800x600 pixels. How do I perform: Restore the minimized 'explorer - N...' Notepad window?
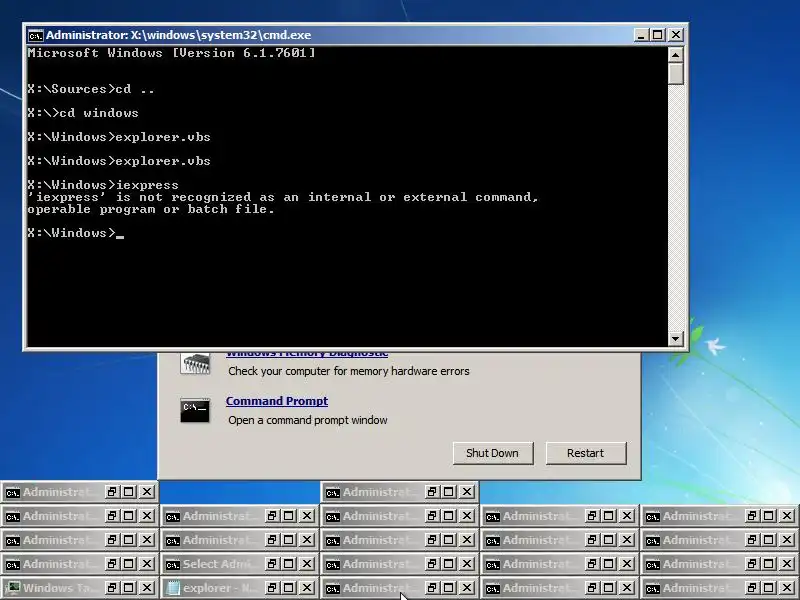[272, 588]
